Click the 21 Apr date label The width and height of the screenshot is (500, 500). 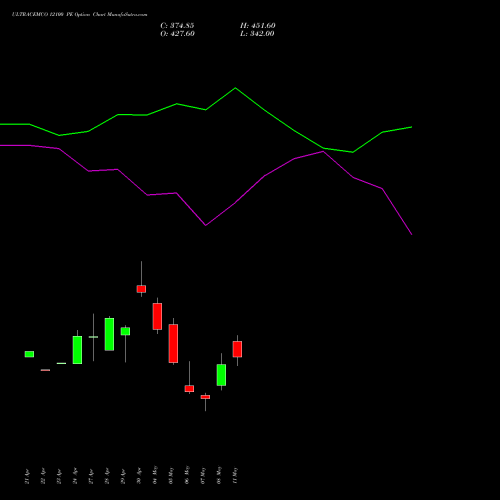click(27, 476)
